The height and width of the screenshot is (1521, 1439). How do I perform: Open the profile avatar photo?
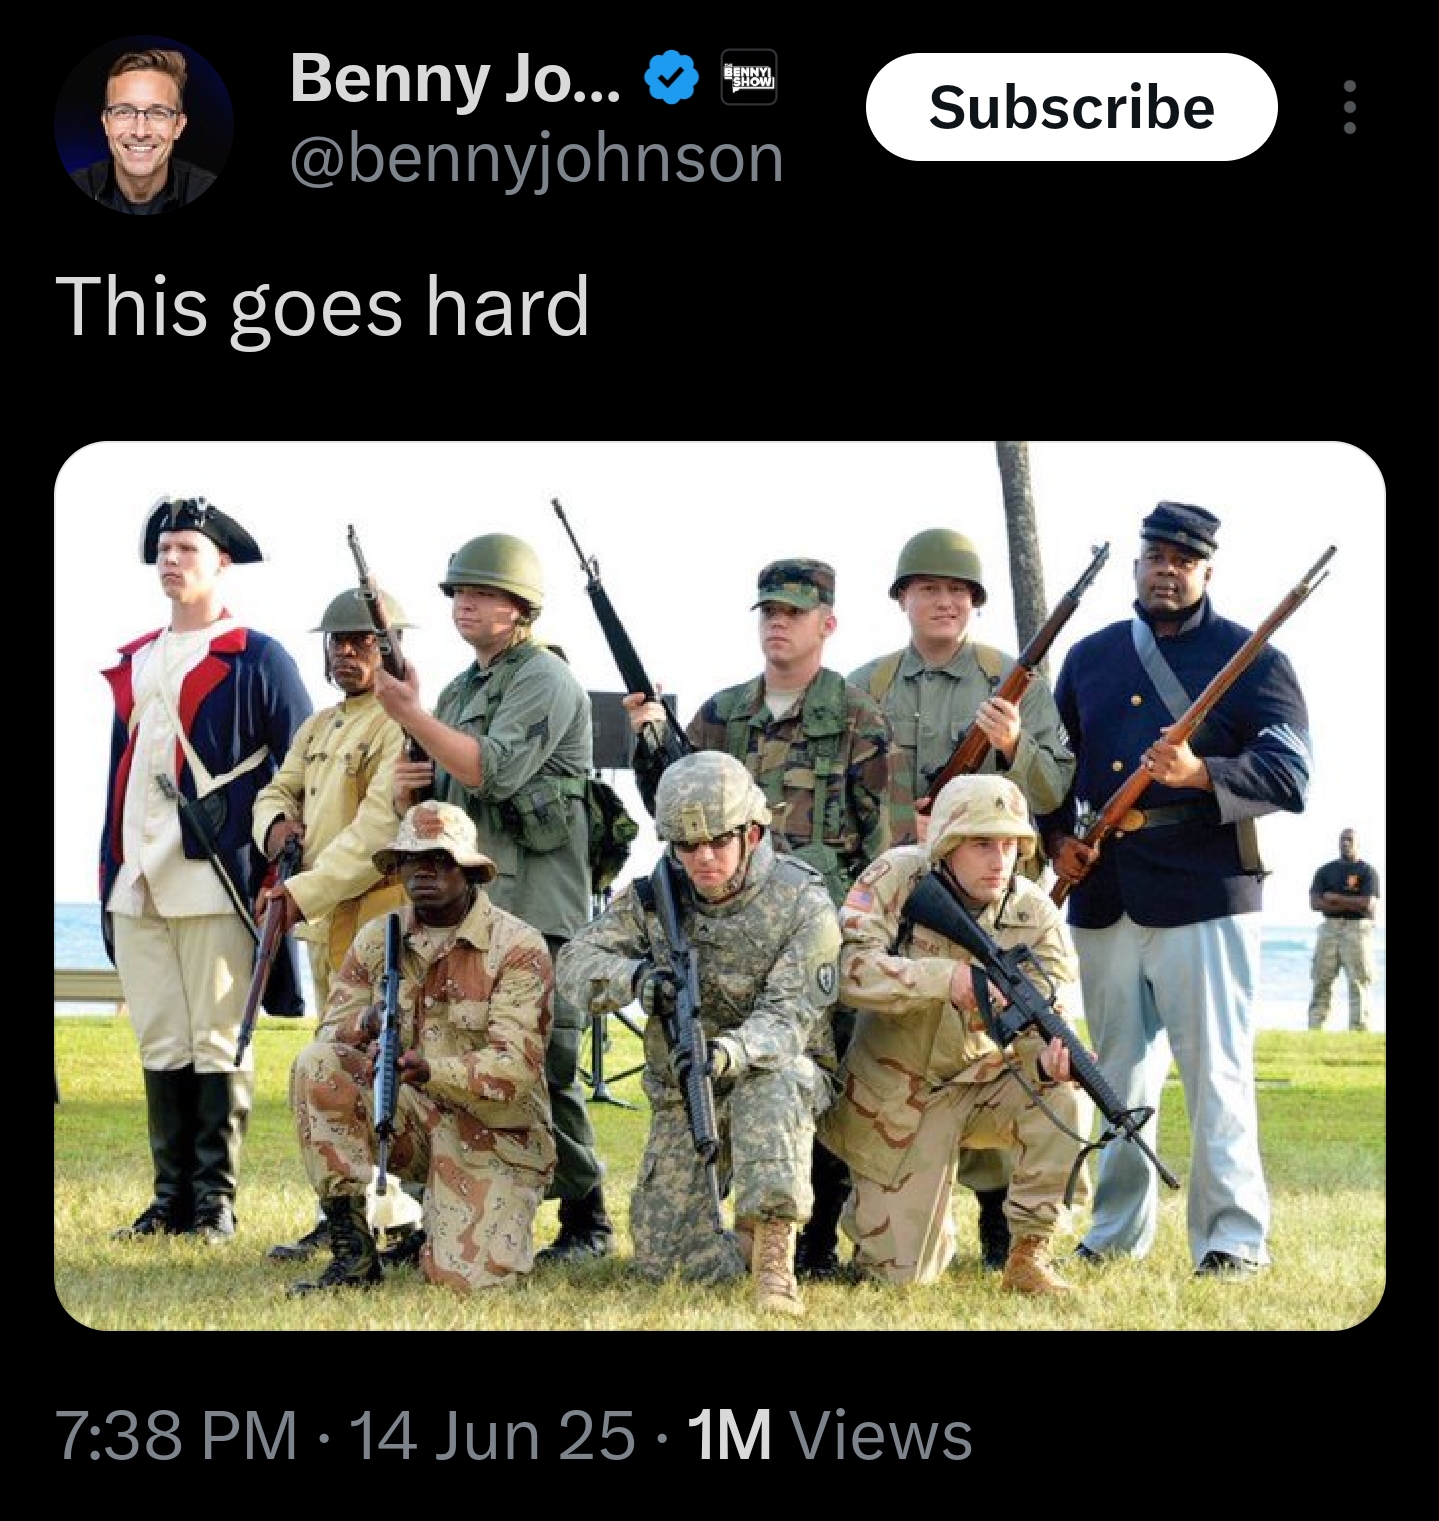click(x=144, y=125)
